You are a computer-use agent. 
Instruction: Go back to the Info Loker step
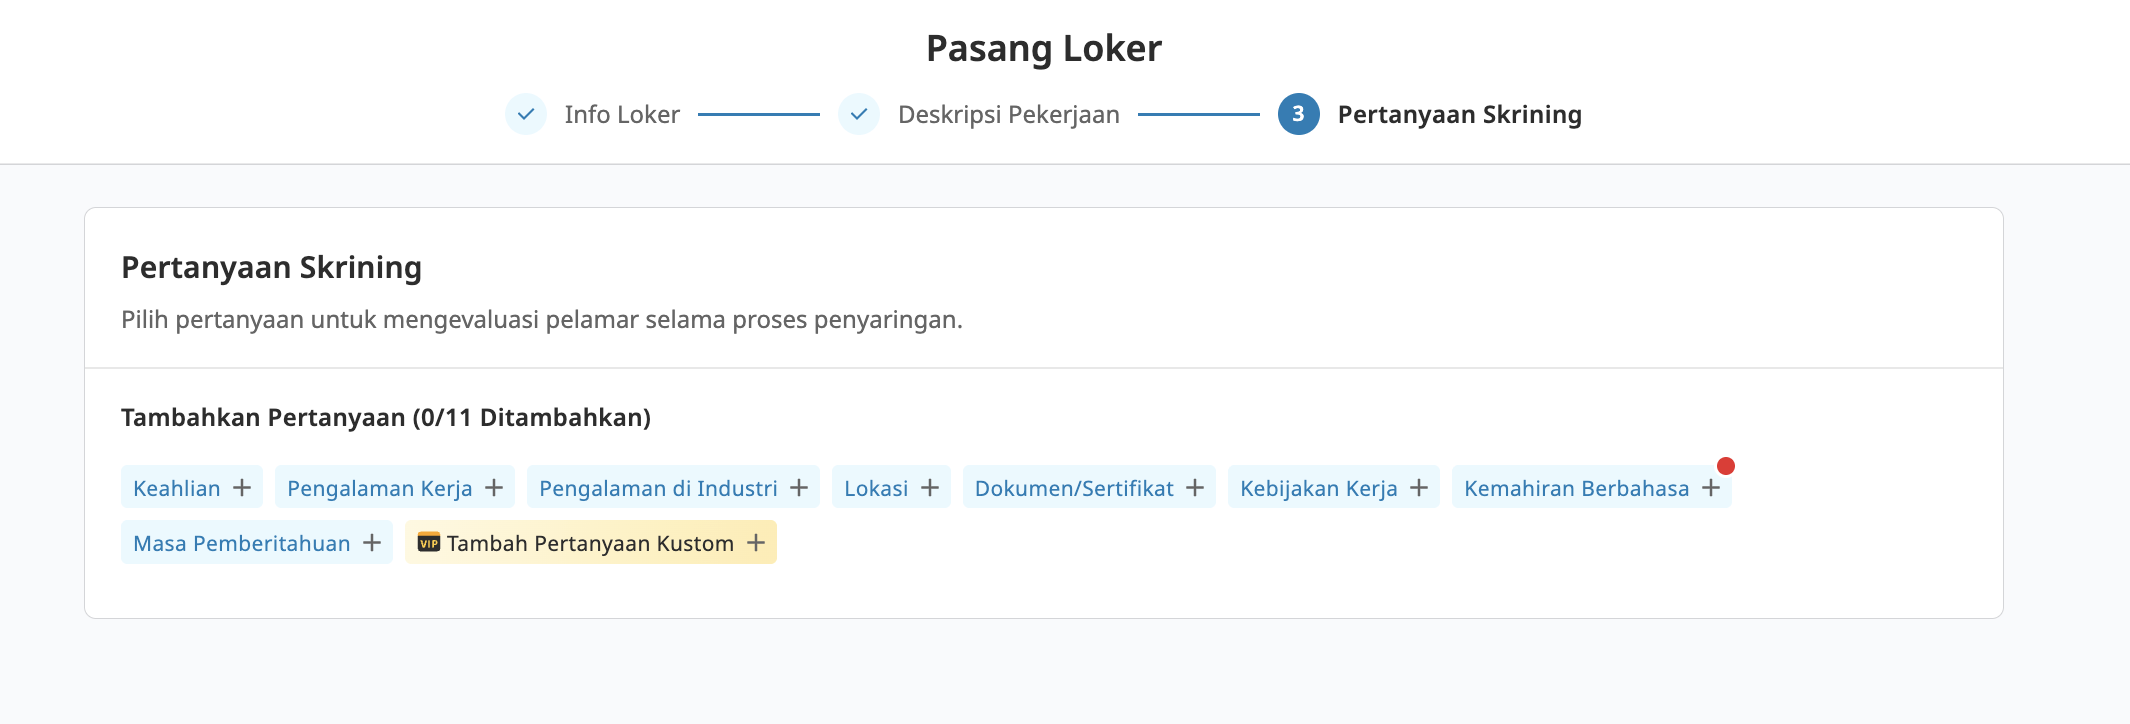tap(621, 115)
